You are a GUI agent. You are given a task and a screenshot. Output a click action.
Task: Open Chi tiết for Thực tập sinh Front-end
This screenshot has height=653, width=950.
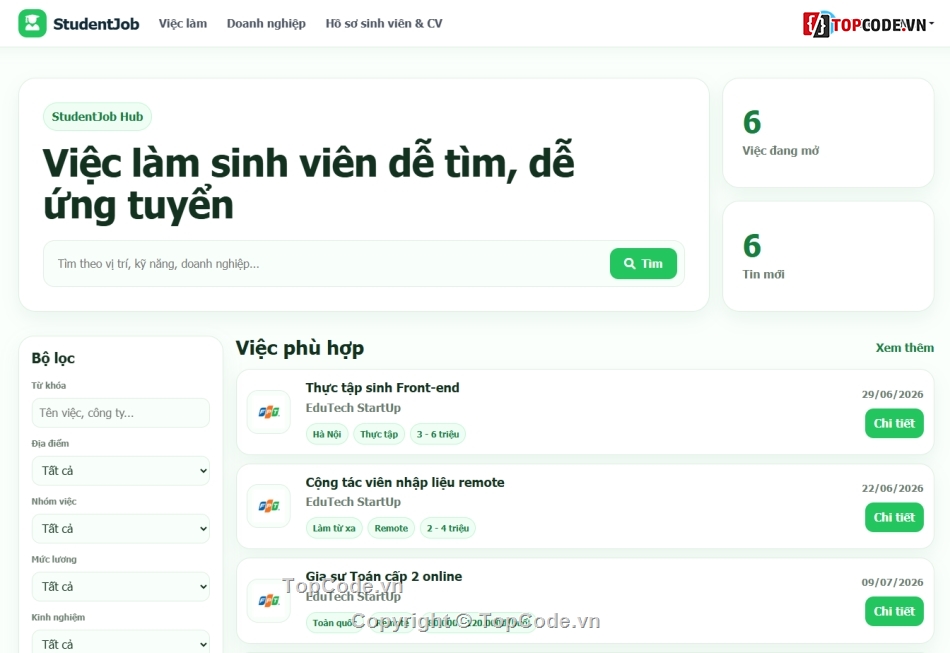(x=894, y=423)
